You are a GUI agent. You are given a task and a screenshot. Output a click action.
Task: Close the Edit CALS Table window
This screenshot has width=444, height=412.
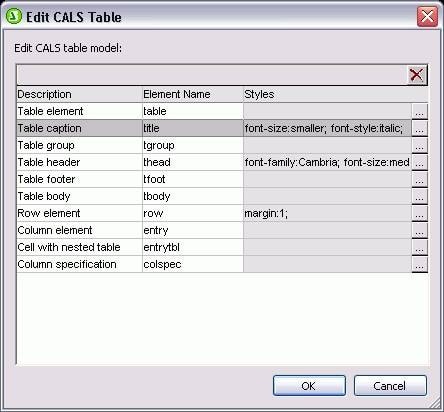pyautogui.click(x=427, y=16)
